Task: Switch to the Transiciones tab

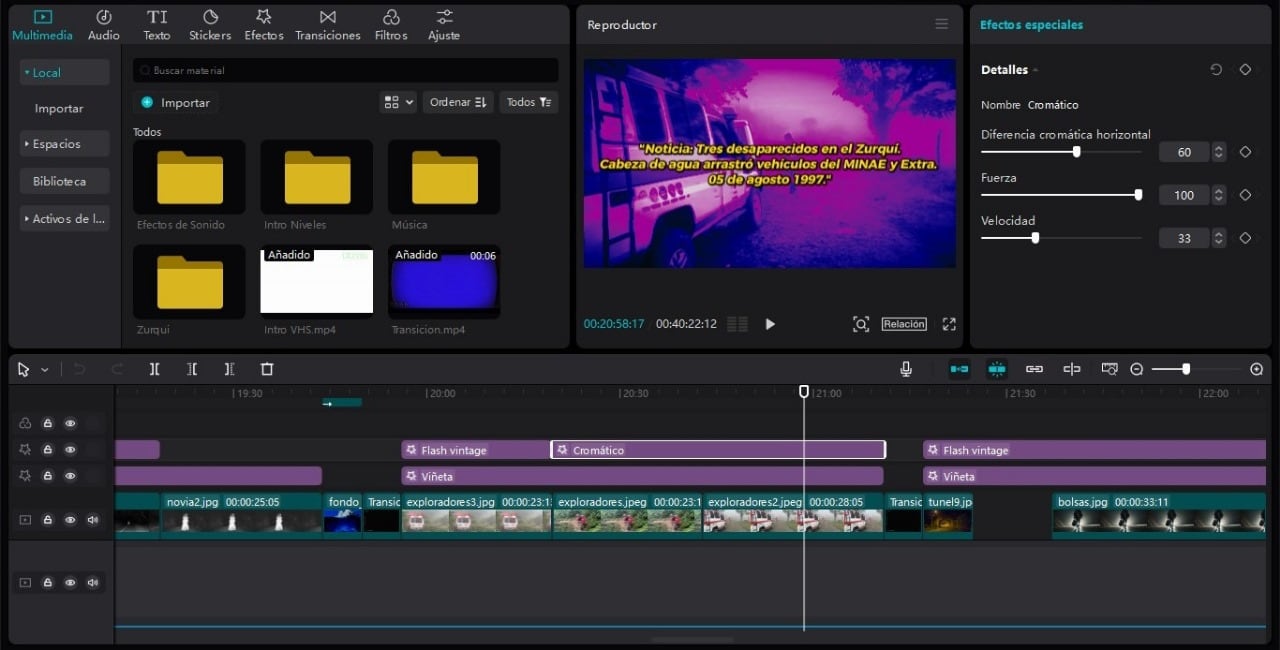Action: (x=327, y=25)
